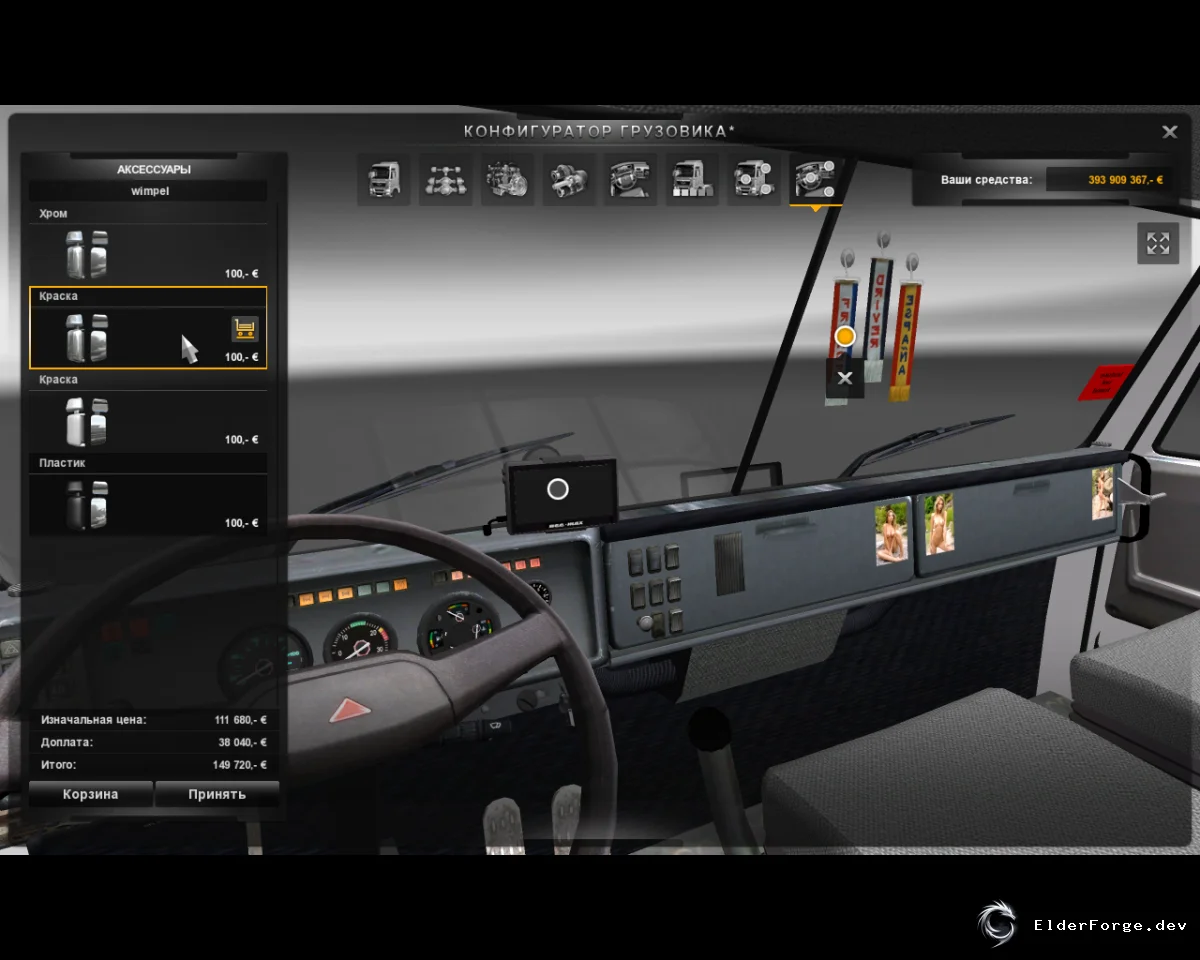
Task: Click the Доплата value 38 040,- €
Action: coord(243,743)
